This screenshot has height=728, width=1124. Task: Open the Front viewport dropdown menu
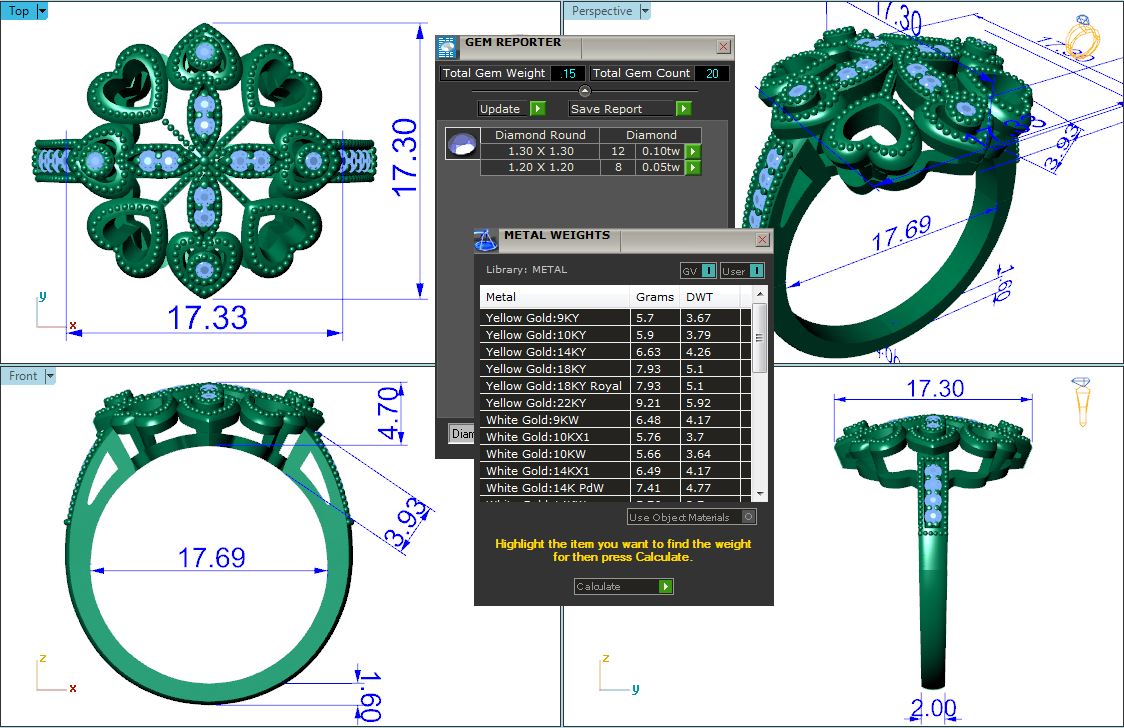point(49,375)
